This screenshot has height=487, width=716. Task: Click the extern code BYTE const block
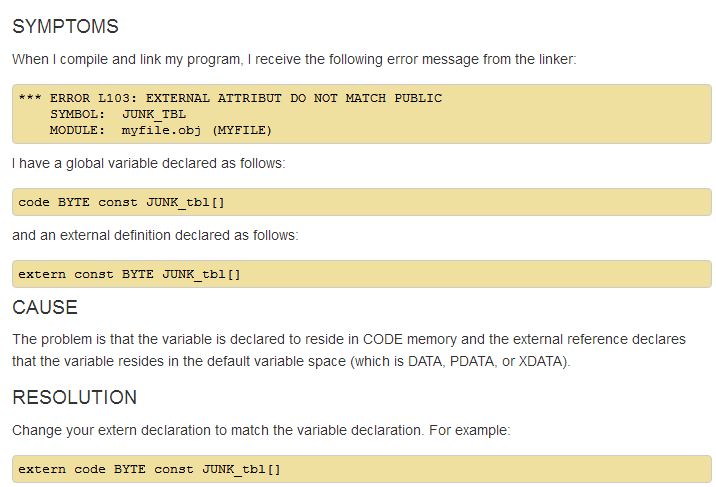pyautogui.click(x=362, y=469)
